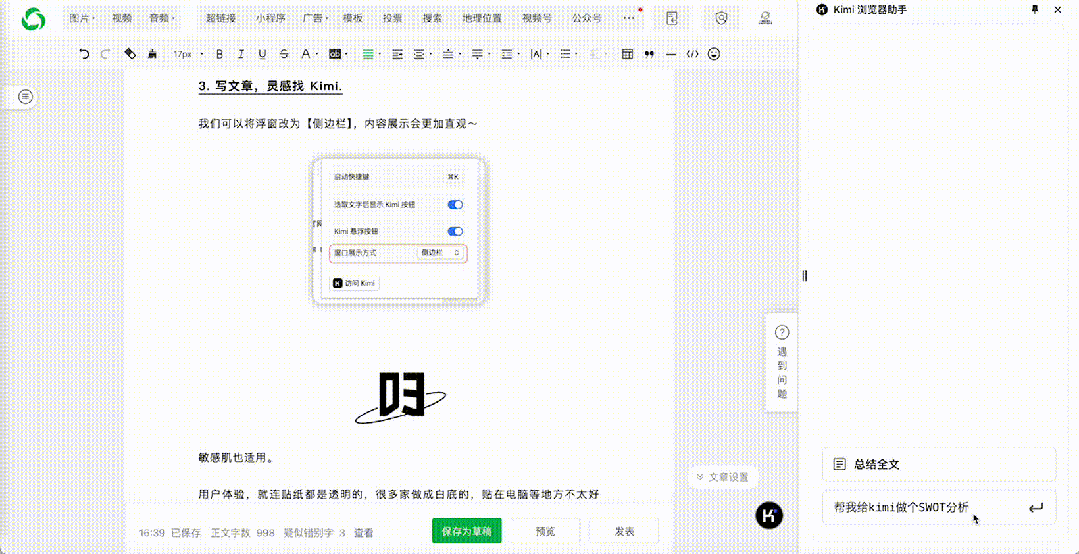
Task: Click the paragraph '敏感肌也适用。'
Action: click(236, 458)
